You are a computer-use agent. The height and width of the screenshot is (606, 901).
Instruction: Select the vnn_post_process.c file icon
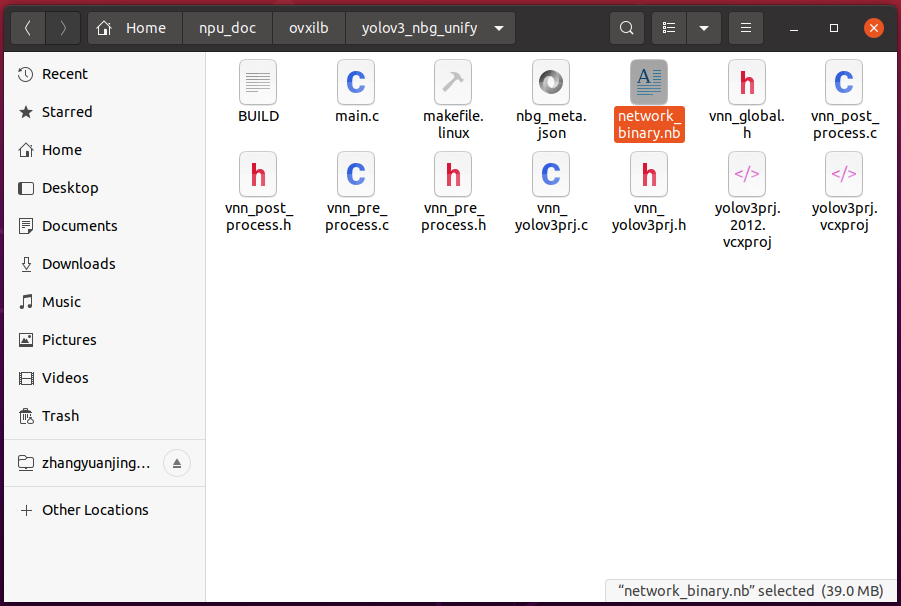click(844, 82)
